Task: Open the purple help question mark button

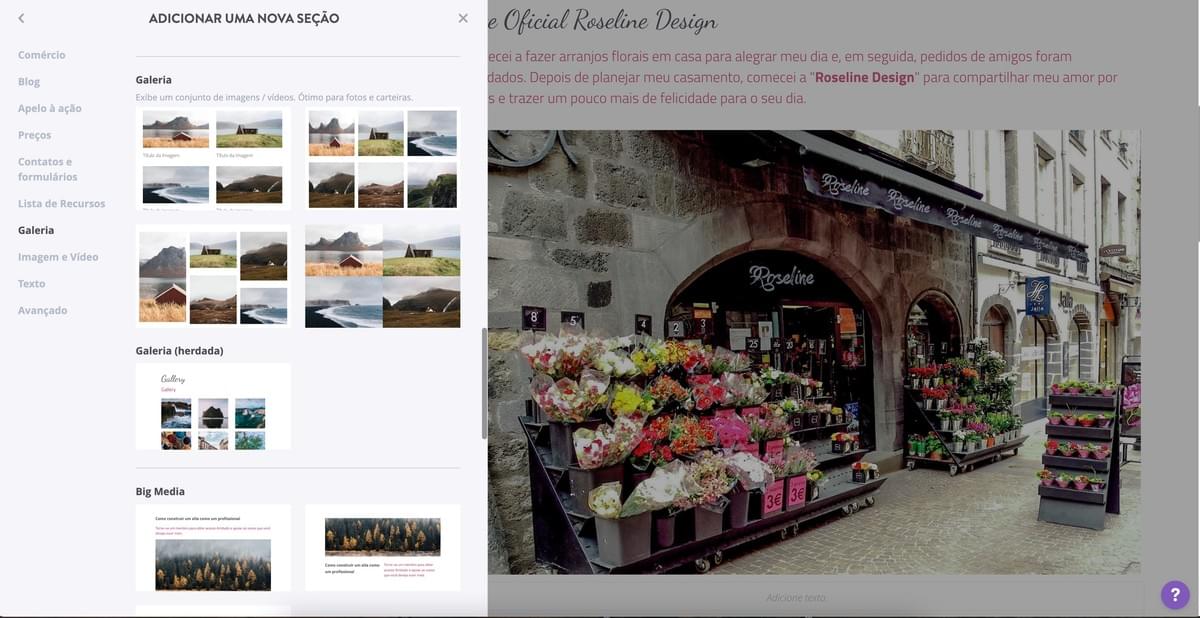Action: click(x=1175, y=595)
